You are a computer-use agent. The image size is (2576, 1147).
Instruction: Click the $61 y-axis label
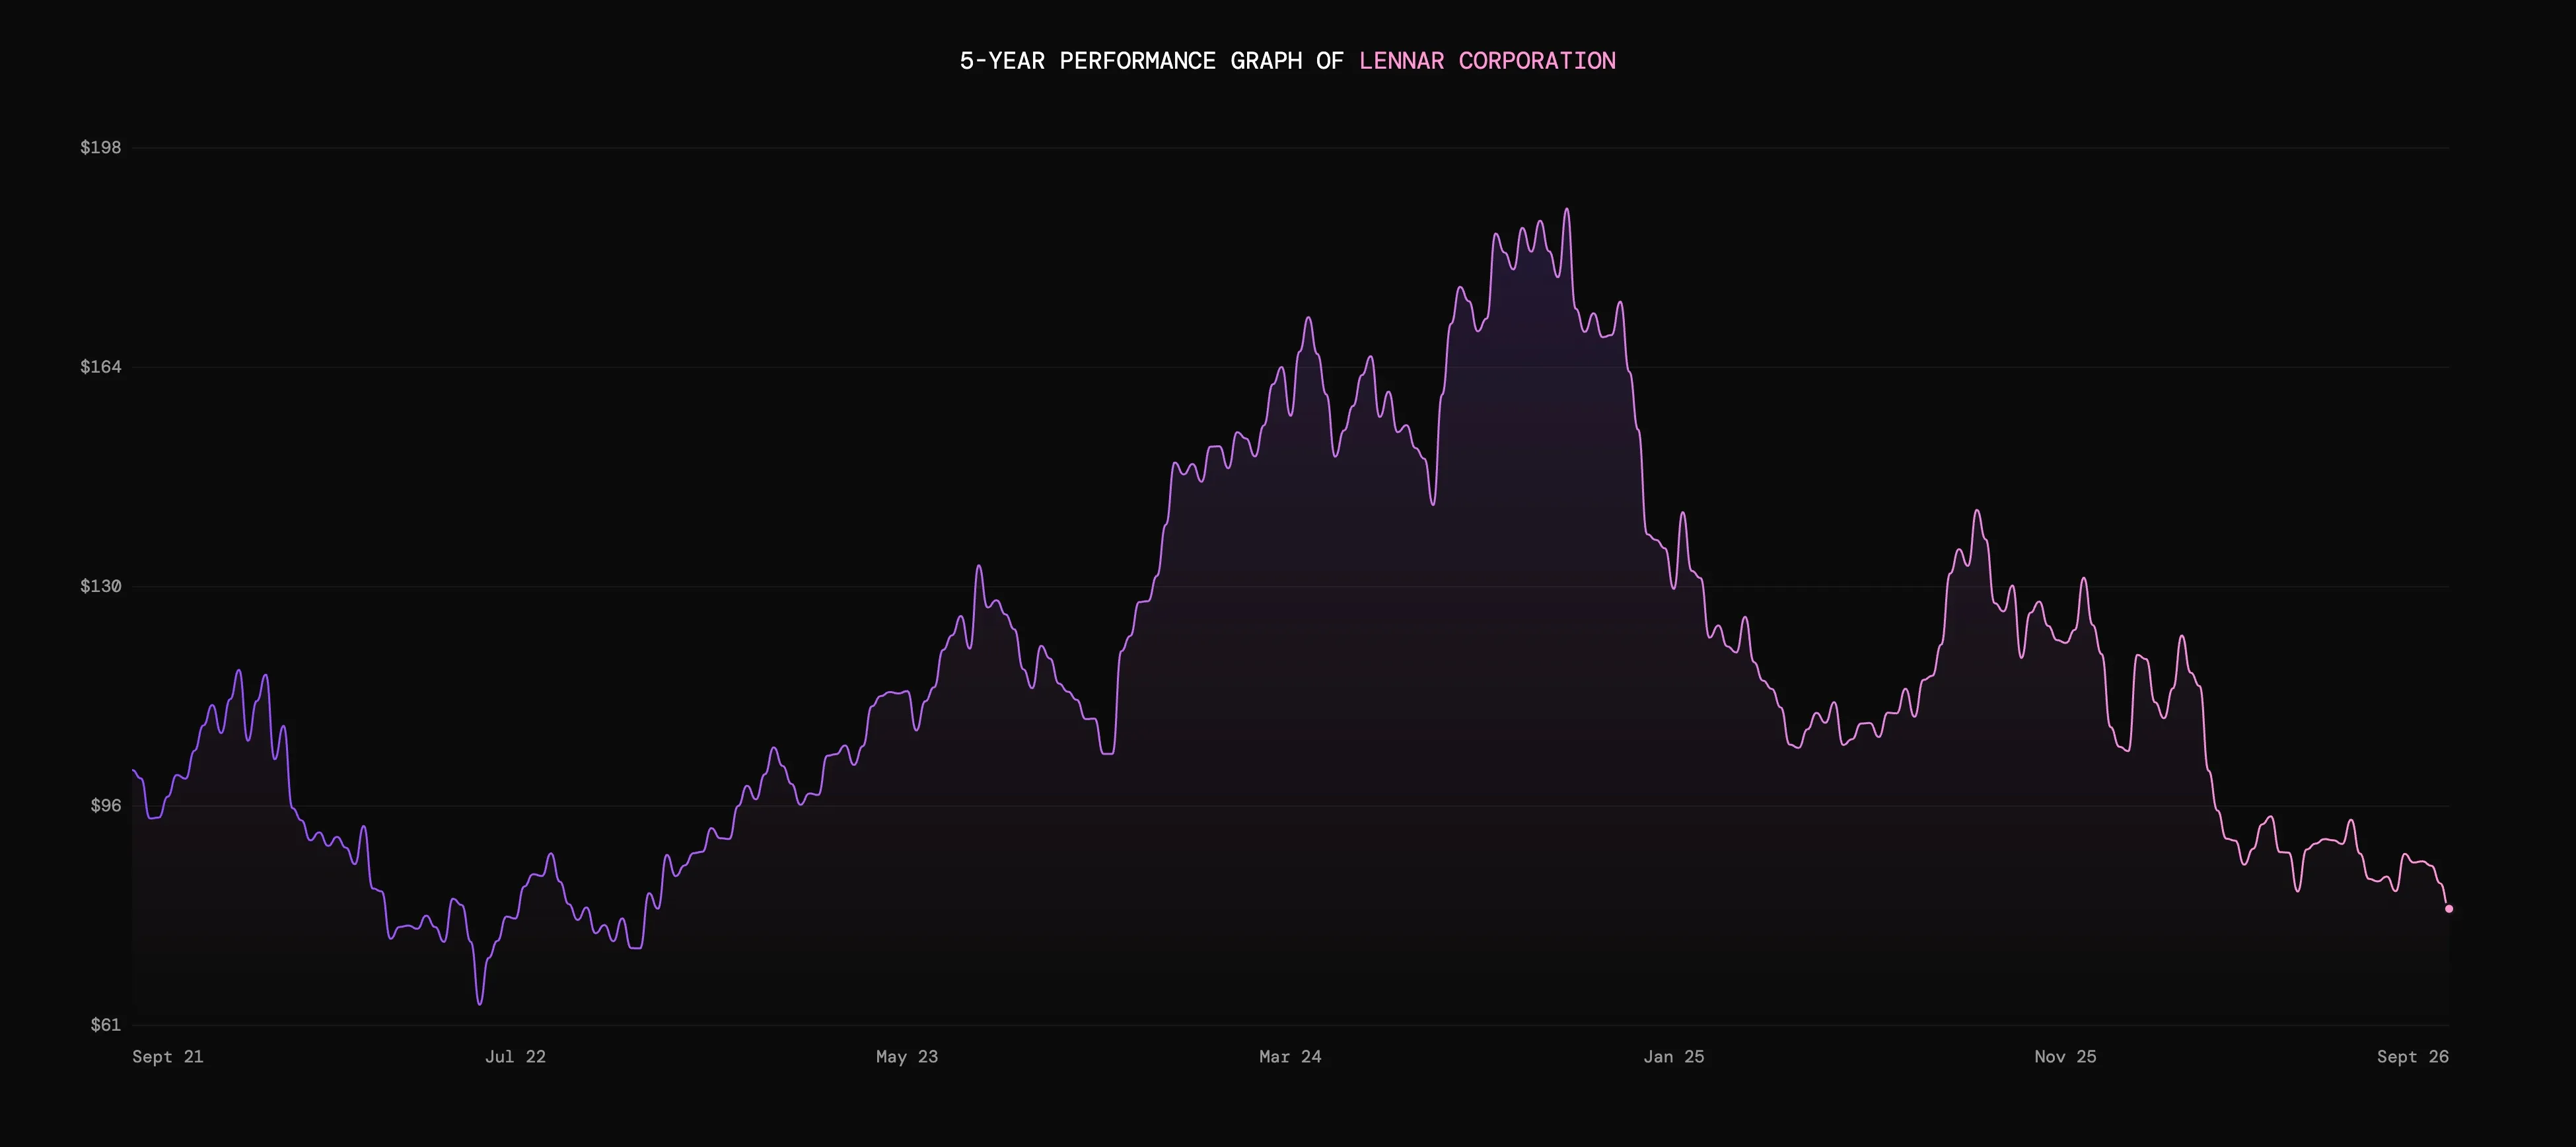pos(105,1025)
